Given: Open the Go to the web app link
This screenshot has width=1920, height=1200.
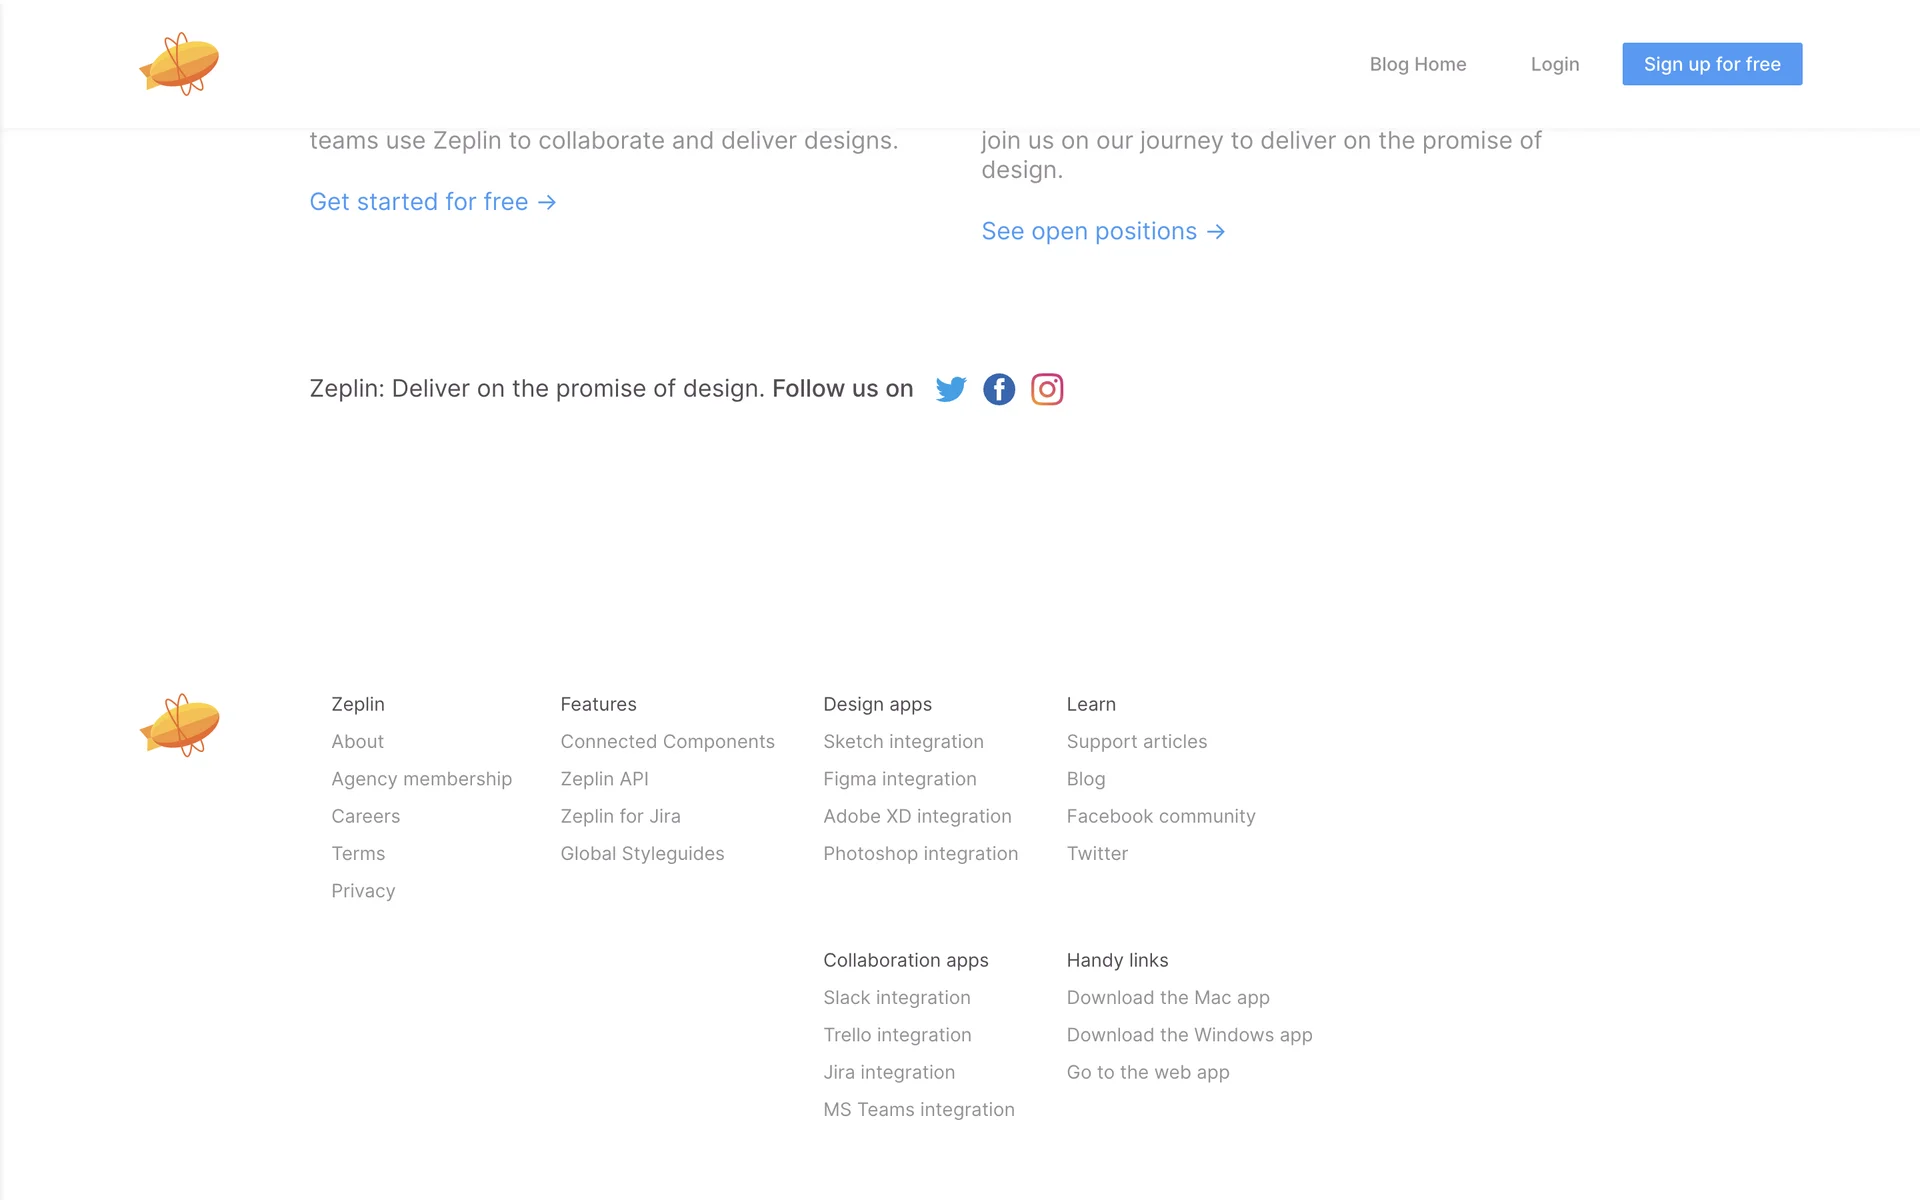Looking at the screenshot, I should point(1147,1072).
